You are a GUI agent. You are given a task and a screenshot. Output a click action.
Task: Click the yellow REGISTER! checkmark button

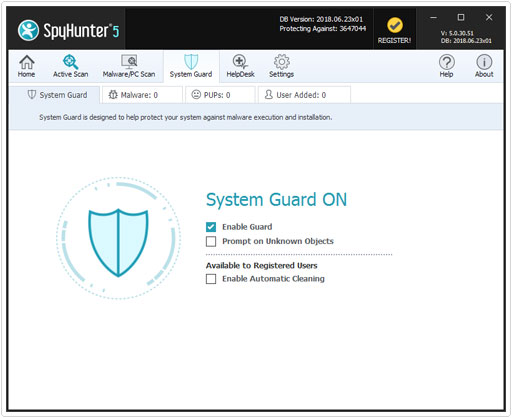[395, 30]
